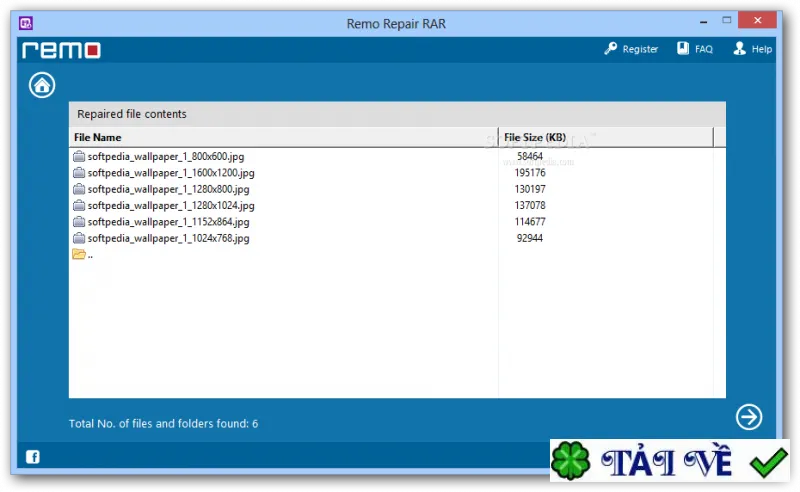
Task: Click file icon of 1280x1024.jpg row
Action: coord(79,205)
